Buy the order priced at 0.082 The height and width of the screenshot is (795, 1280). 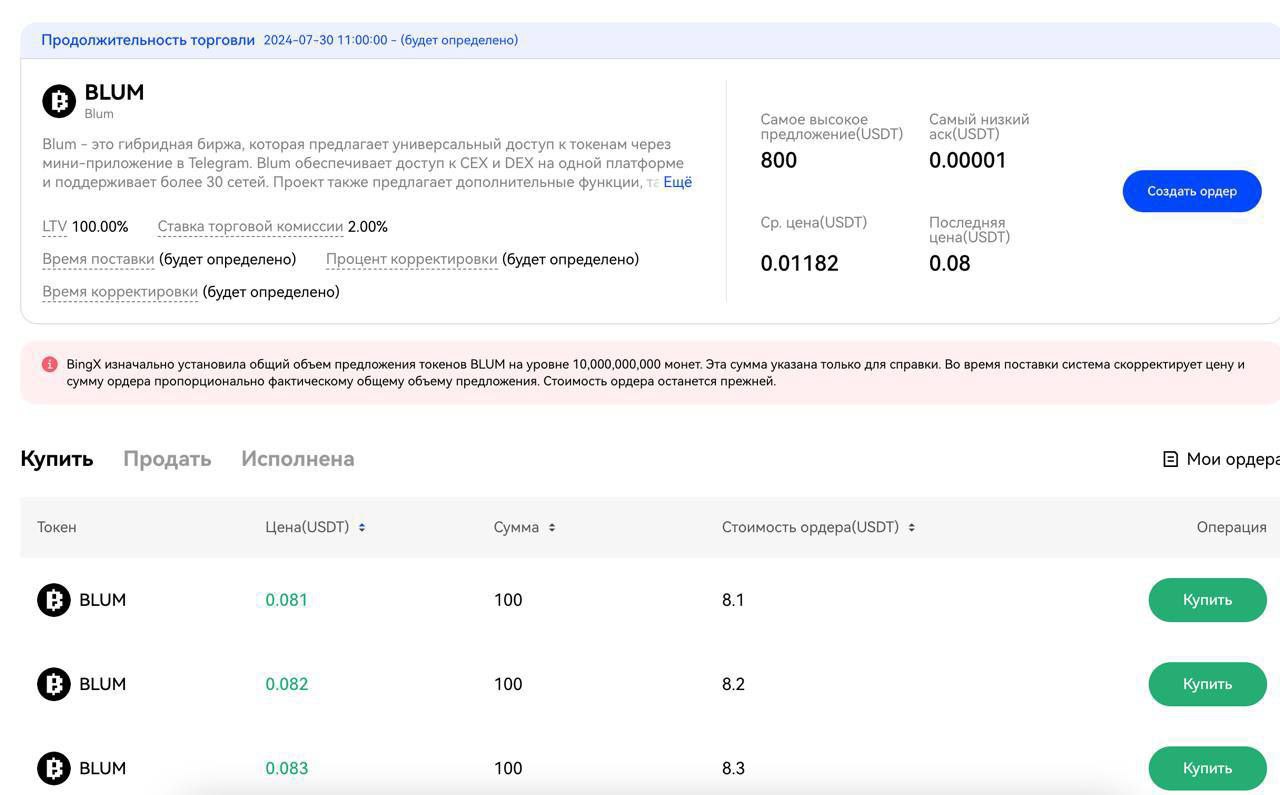click(x=1206, y=684)
